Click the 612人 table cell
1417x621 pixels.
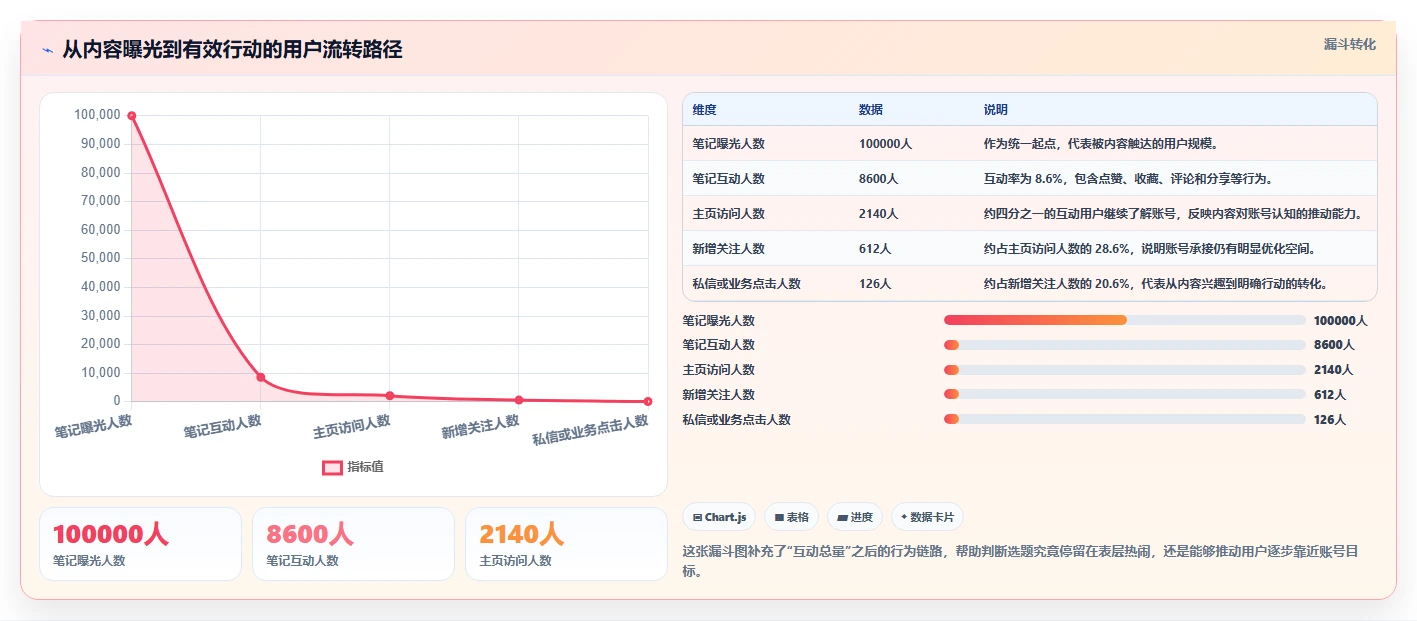click(875, 249)
